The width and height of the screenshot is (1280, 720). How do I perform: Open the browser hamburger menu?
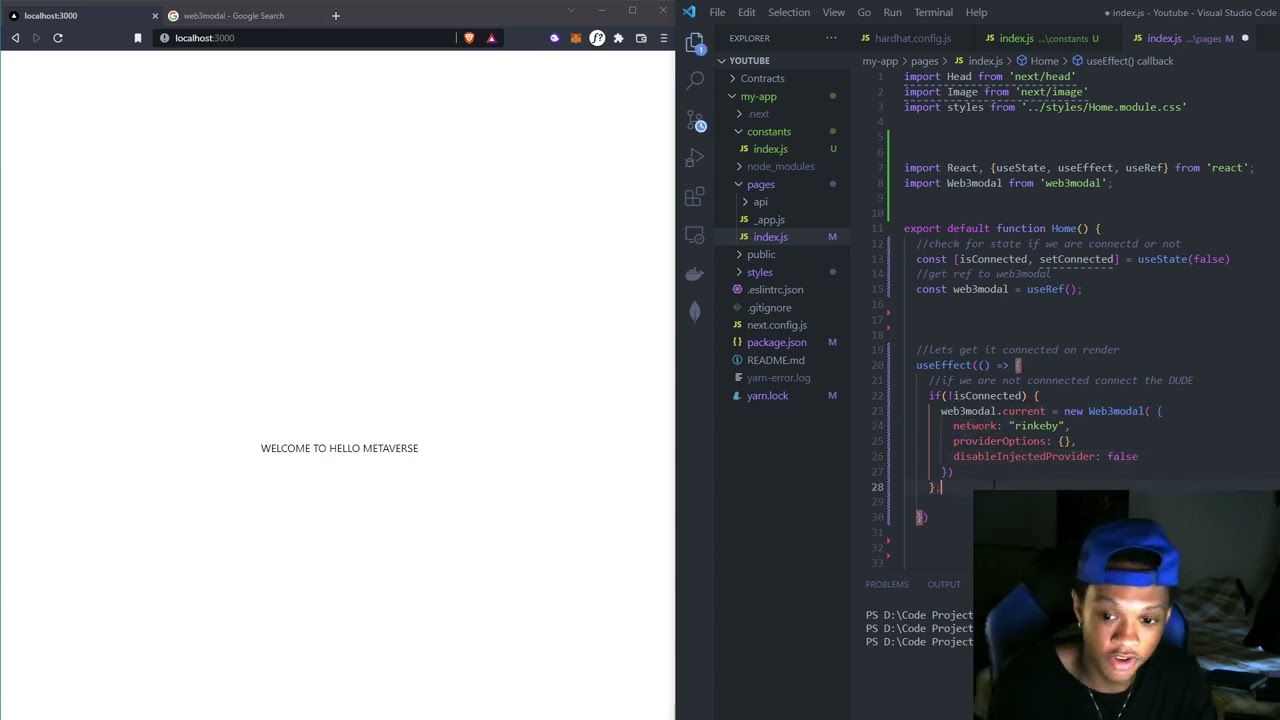[663, 38]
